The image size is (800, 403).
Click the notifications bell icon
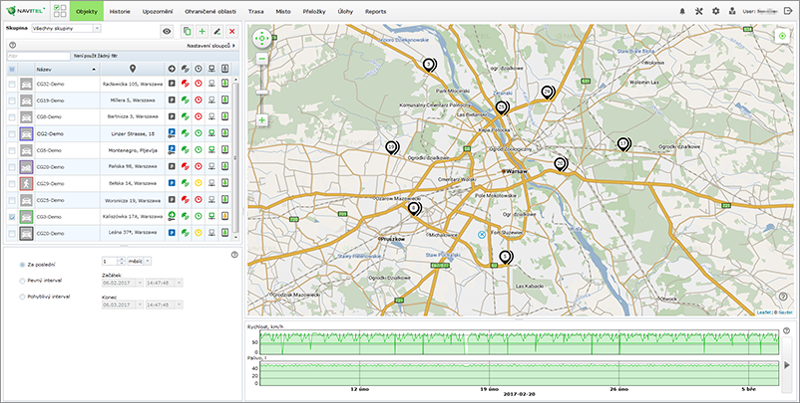(683, 10)
